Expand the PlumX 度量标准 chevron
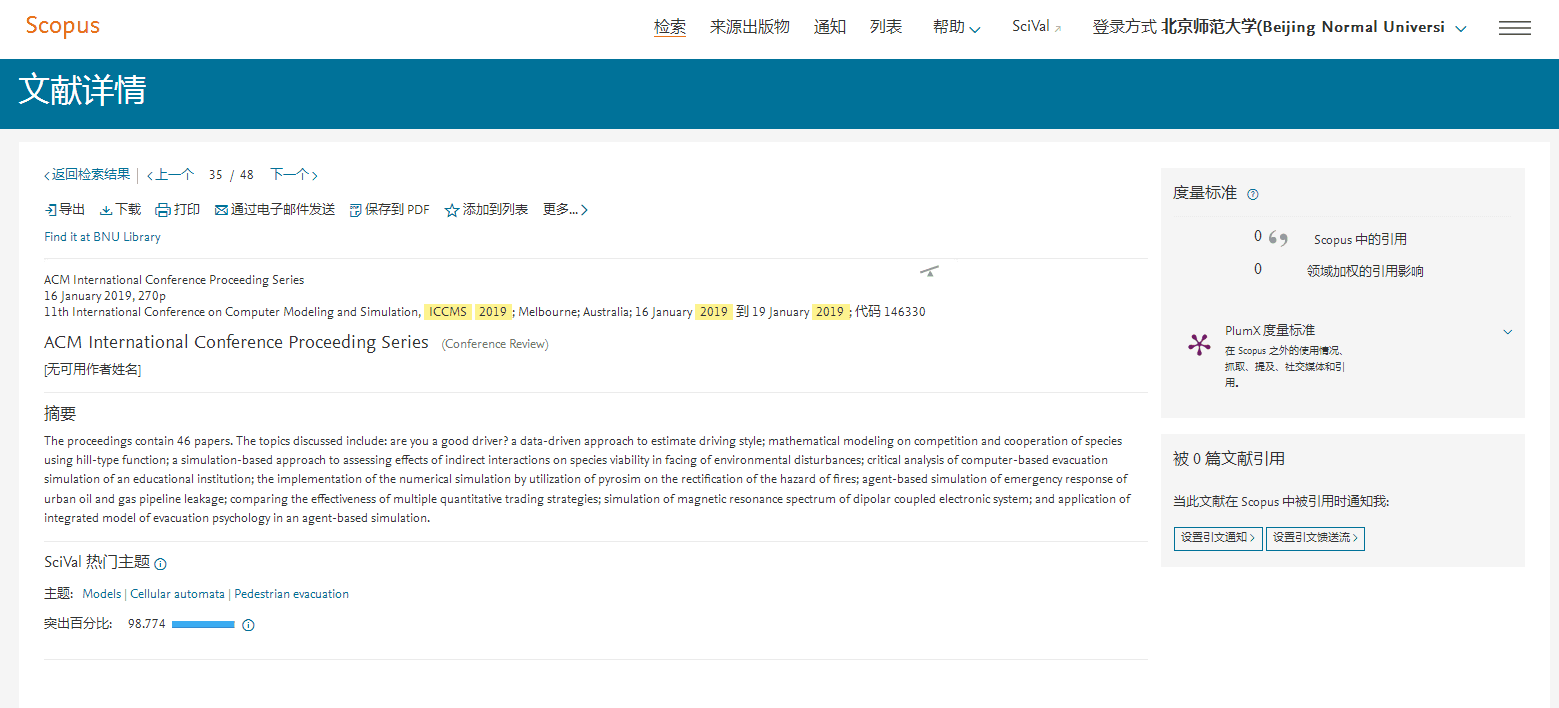This screenshot has width=1559, height=708. (1508, 332)
